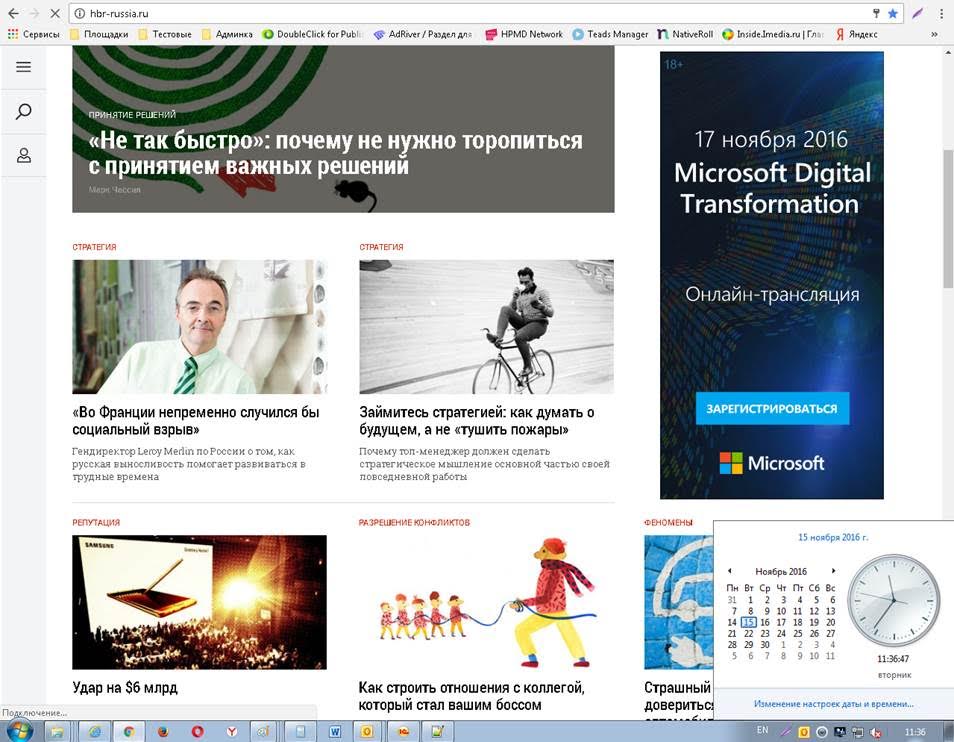Go to previous month in the calendar

[x=729, y=571]
